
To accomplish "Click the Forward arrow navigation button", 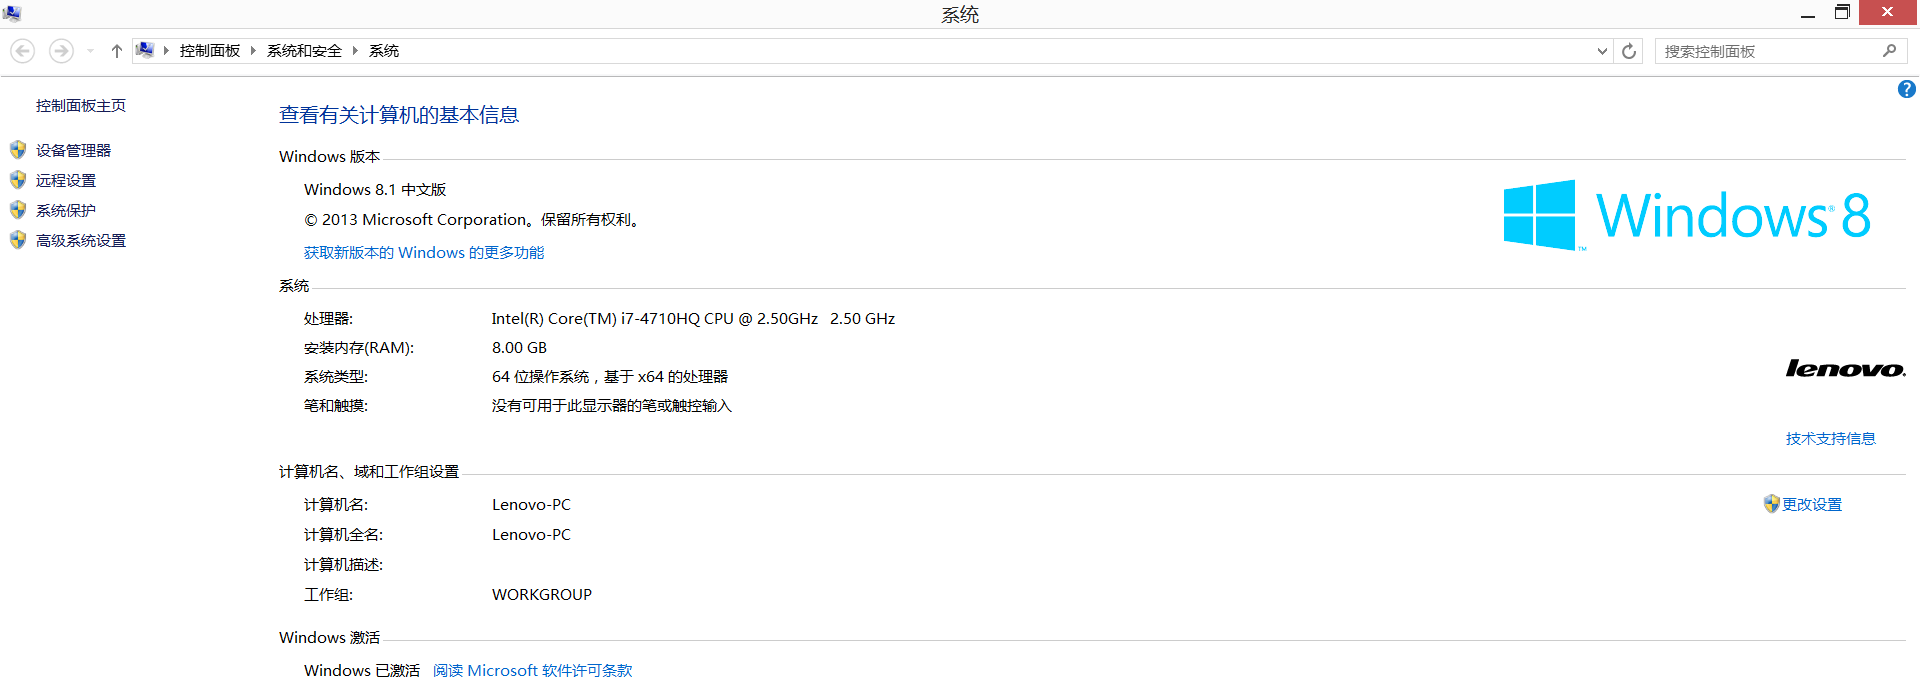I will 61,51.
